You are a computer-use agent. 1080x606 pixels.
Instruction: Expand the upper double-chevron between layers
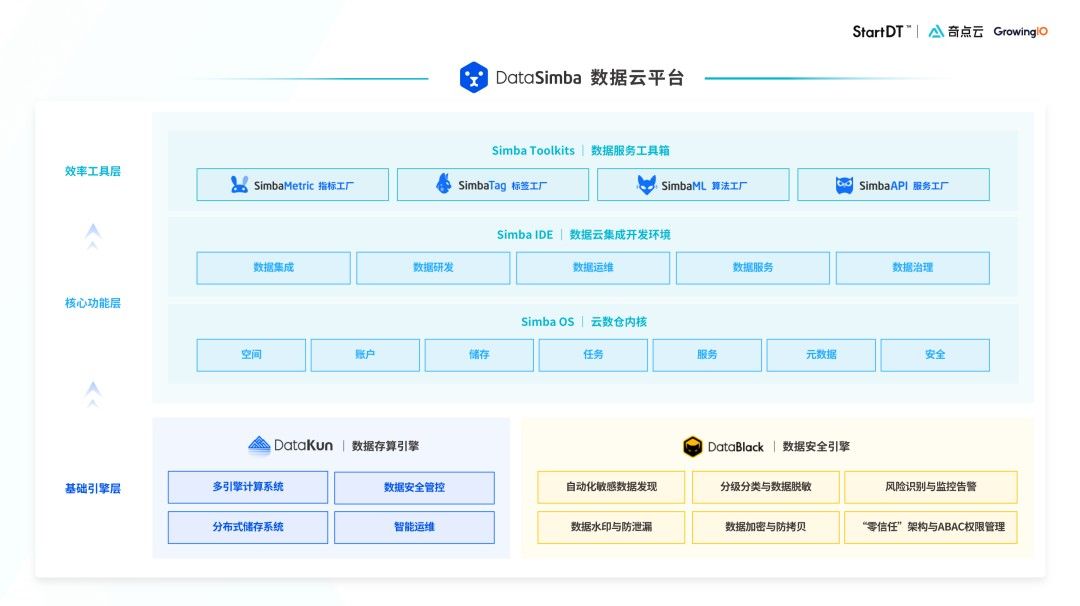93,235
